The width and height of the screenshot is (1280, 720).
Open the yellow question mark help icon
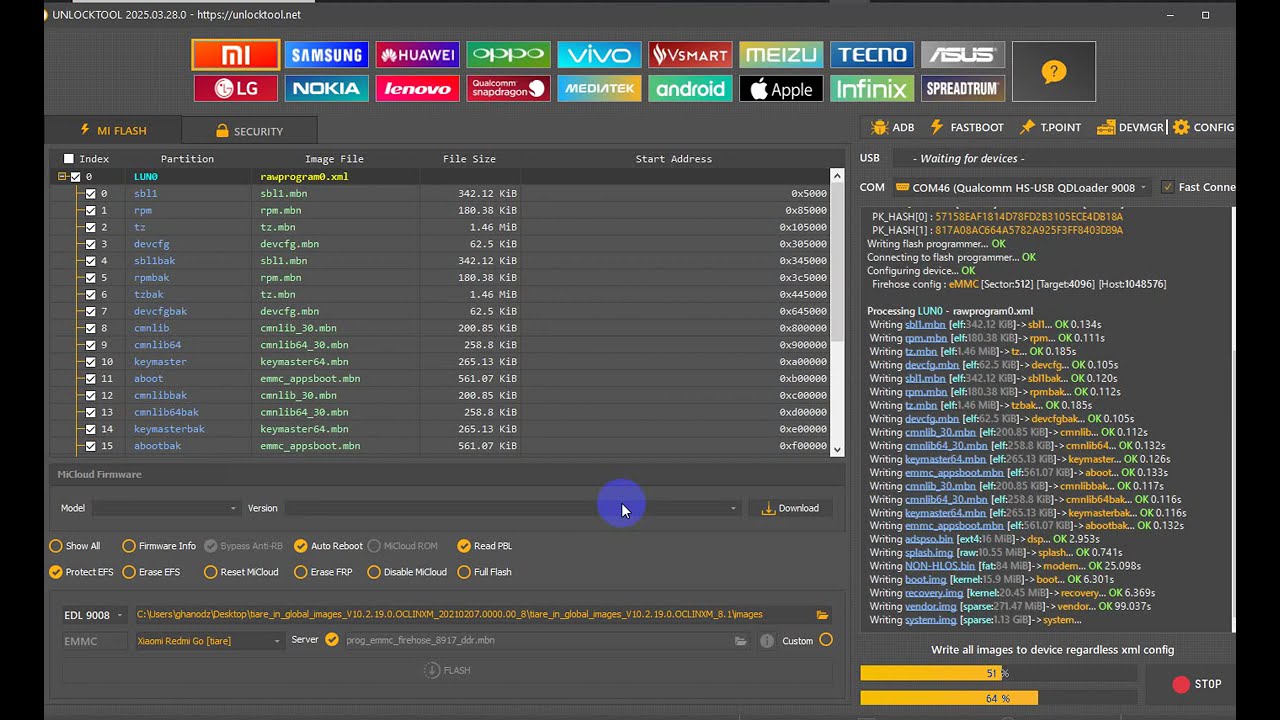pos(1053,72)
